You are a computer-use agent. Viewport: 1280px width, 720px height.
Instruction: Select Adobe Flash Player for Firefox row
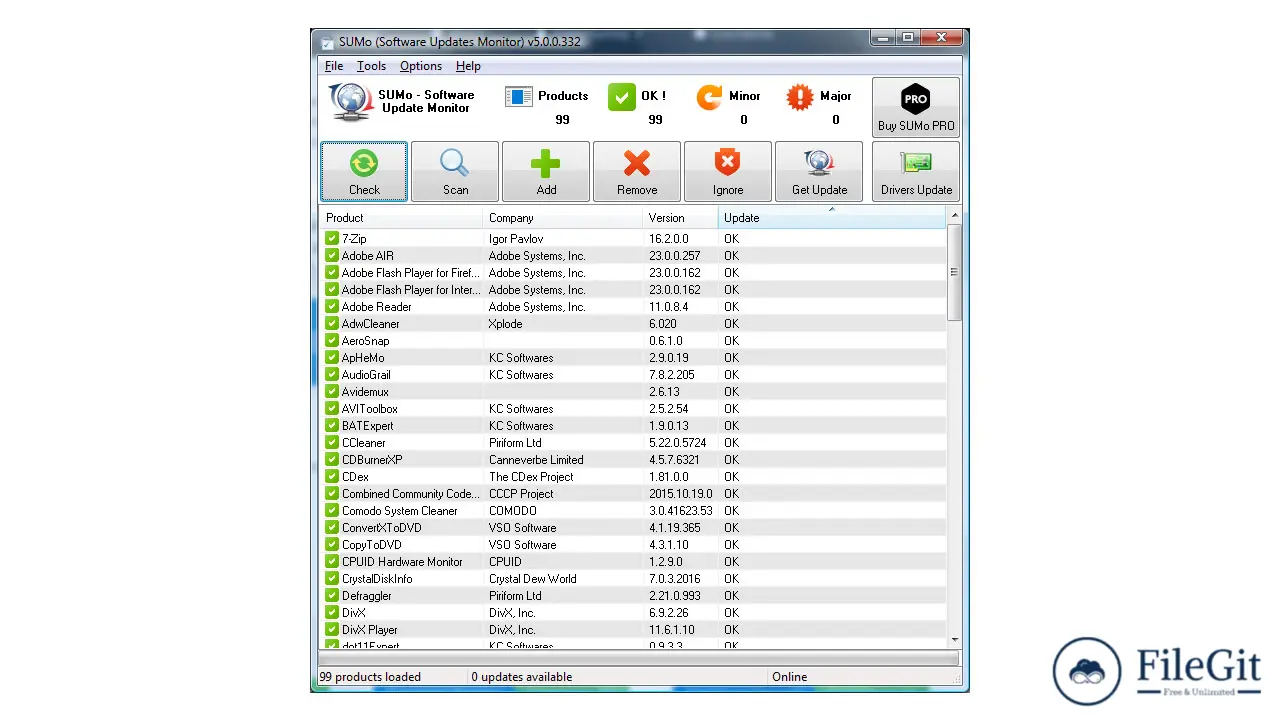pyautogui.click(x=632, y=273)
